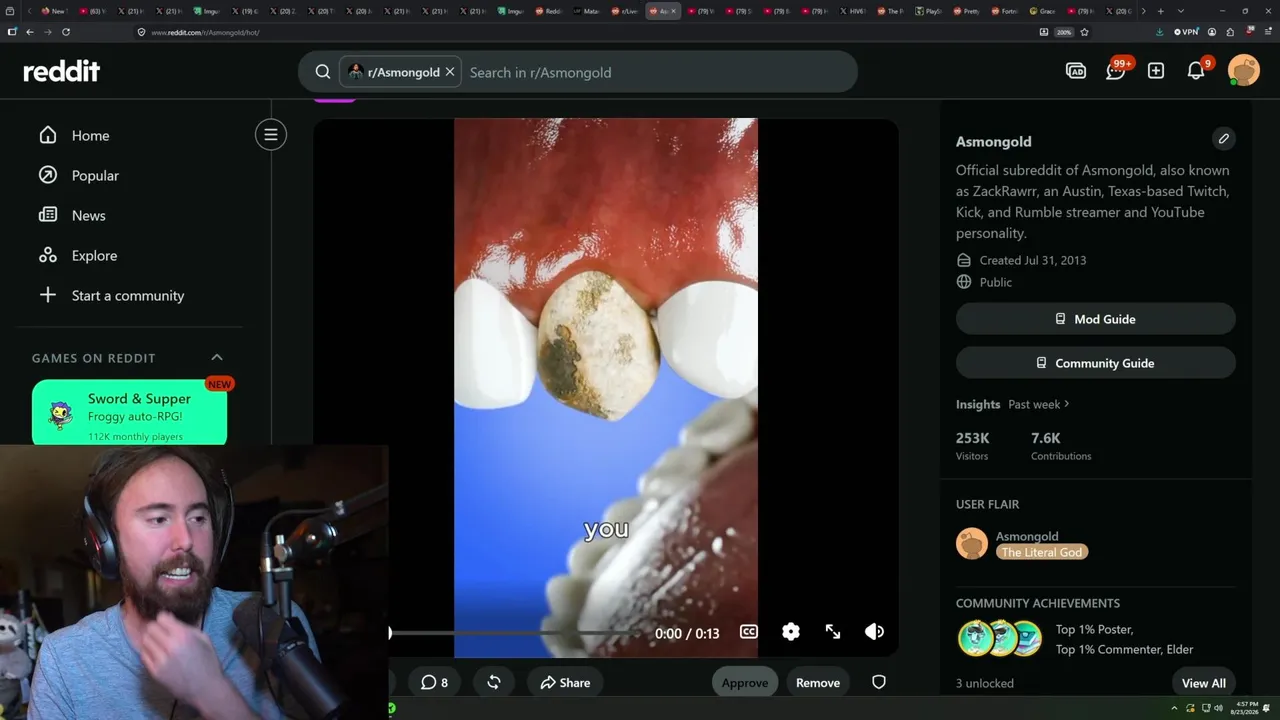Open the Community Guide
Image resolution: width=1280 pixels, height=720 pixels.
click(1096, 363)
